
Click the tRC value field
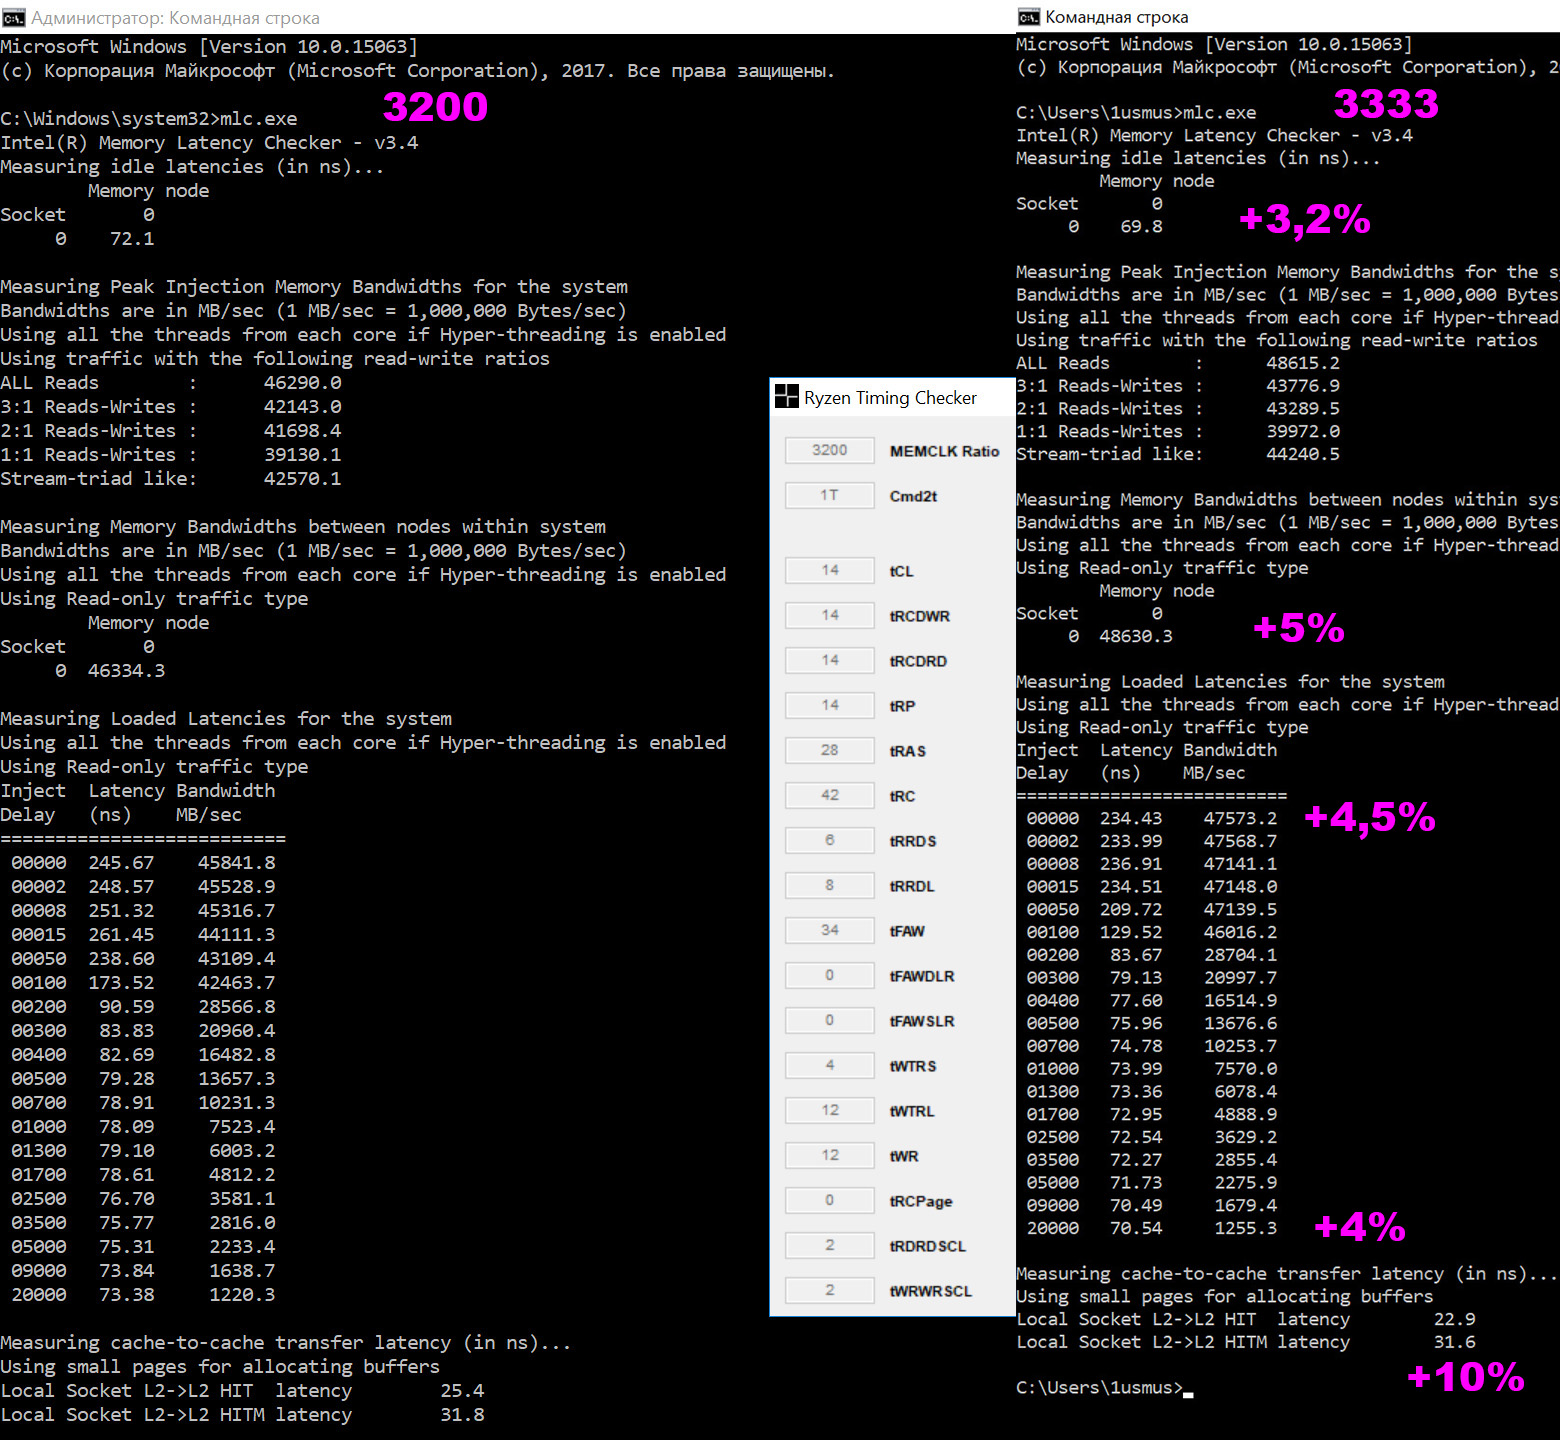[x=830, y=795]
